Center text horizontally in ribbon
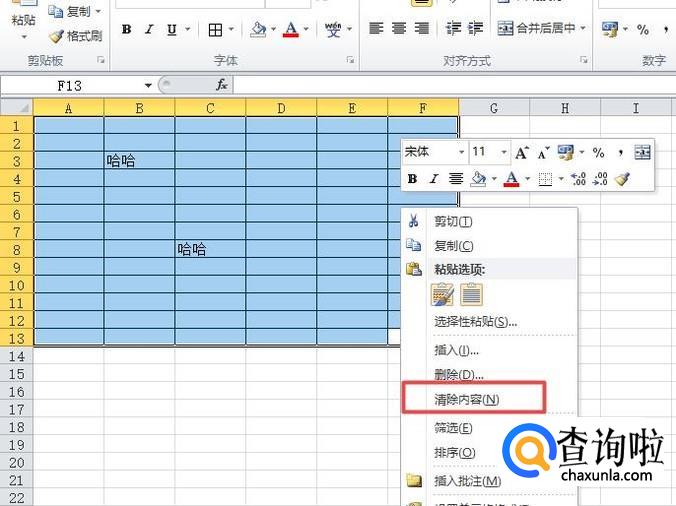 pyautogui.click(x=399, y=28)
